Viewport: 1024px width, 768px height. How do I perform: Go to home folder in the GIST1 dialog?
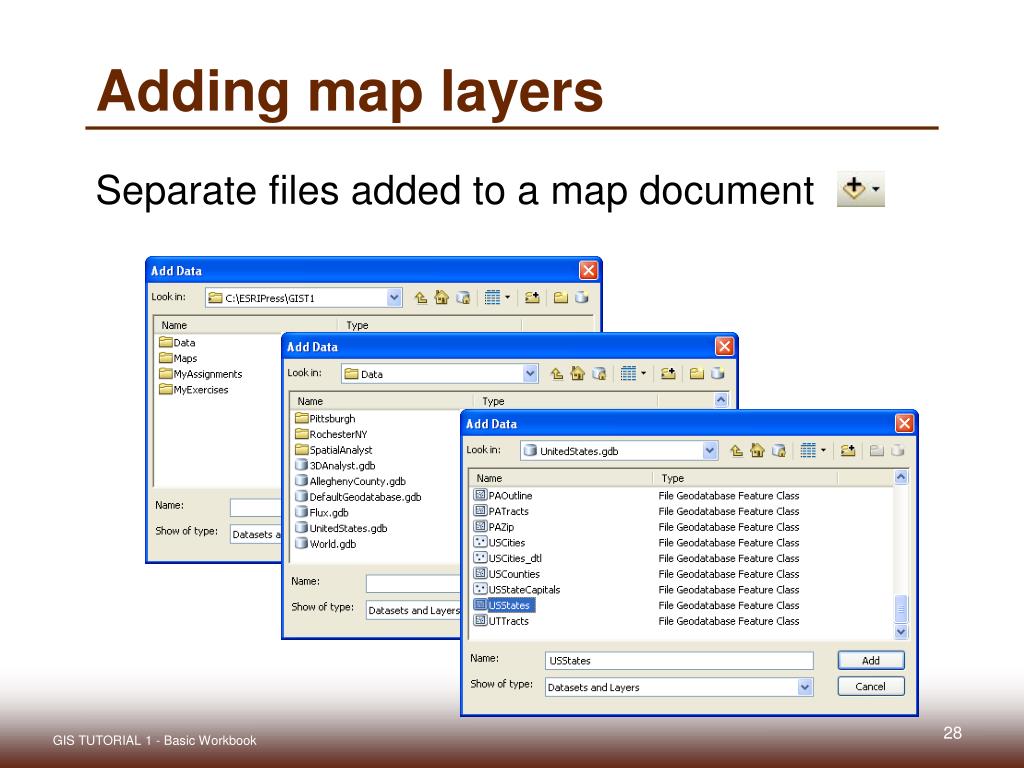click(441, 298)
